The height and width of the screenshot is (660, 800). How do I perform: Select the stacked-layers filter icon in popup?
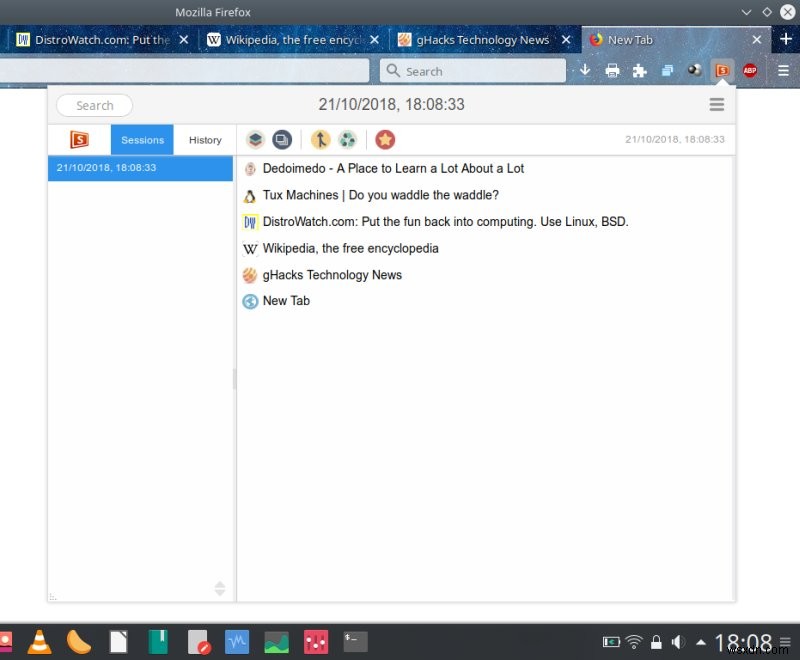[x=254, y=140]
